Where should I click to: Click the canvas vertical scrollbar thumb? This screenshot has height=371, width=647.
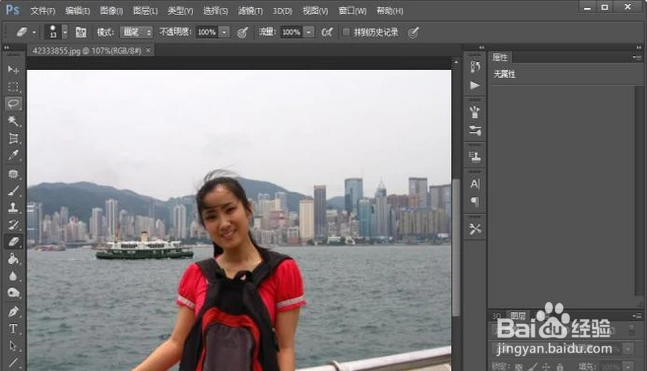click(456, 248)
